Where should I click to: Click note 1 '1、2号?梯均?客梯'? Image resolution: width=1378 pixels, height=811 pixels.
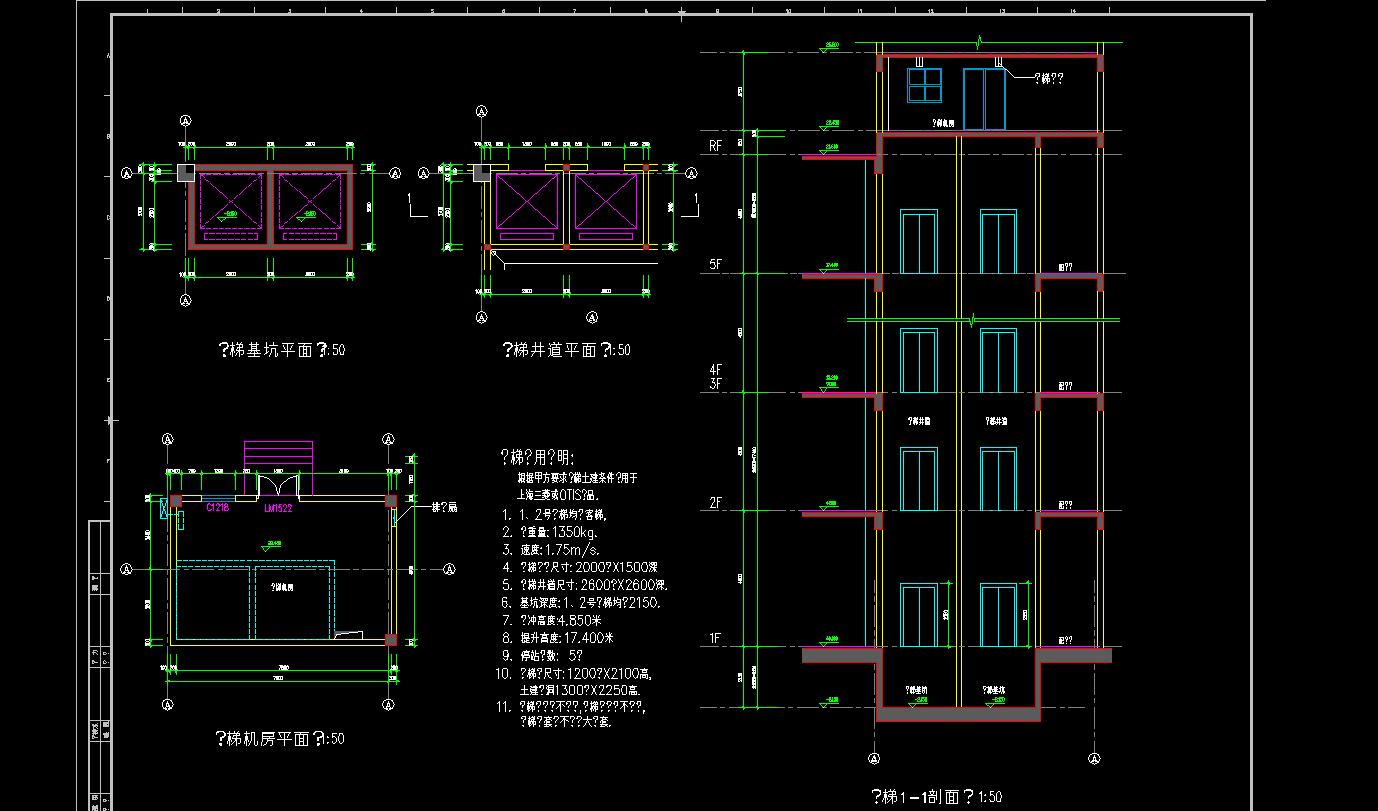coord(552,515)
